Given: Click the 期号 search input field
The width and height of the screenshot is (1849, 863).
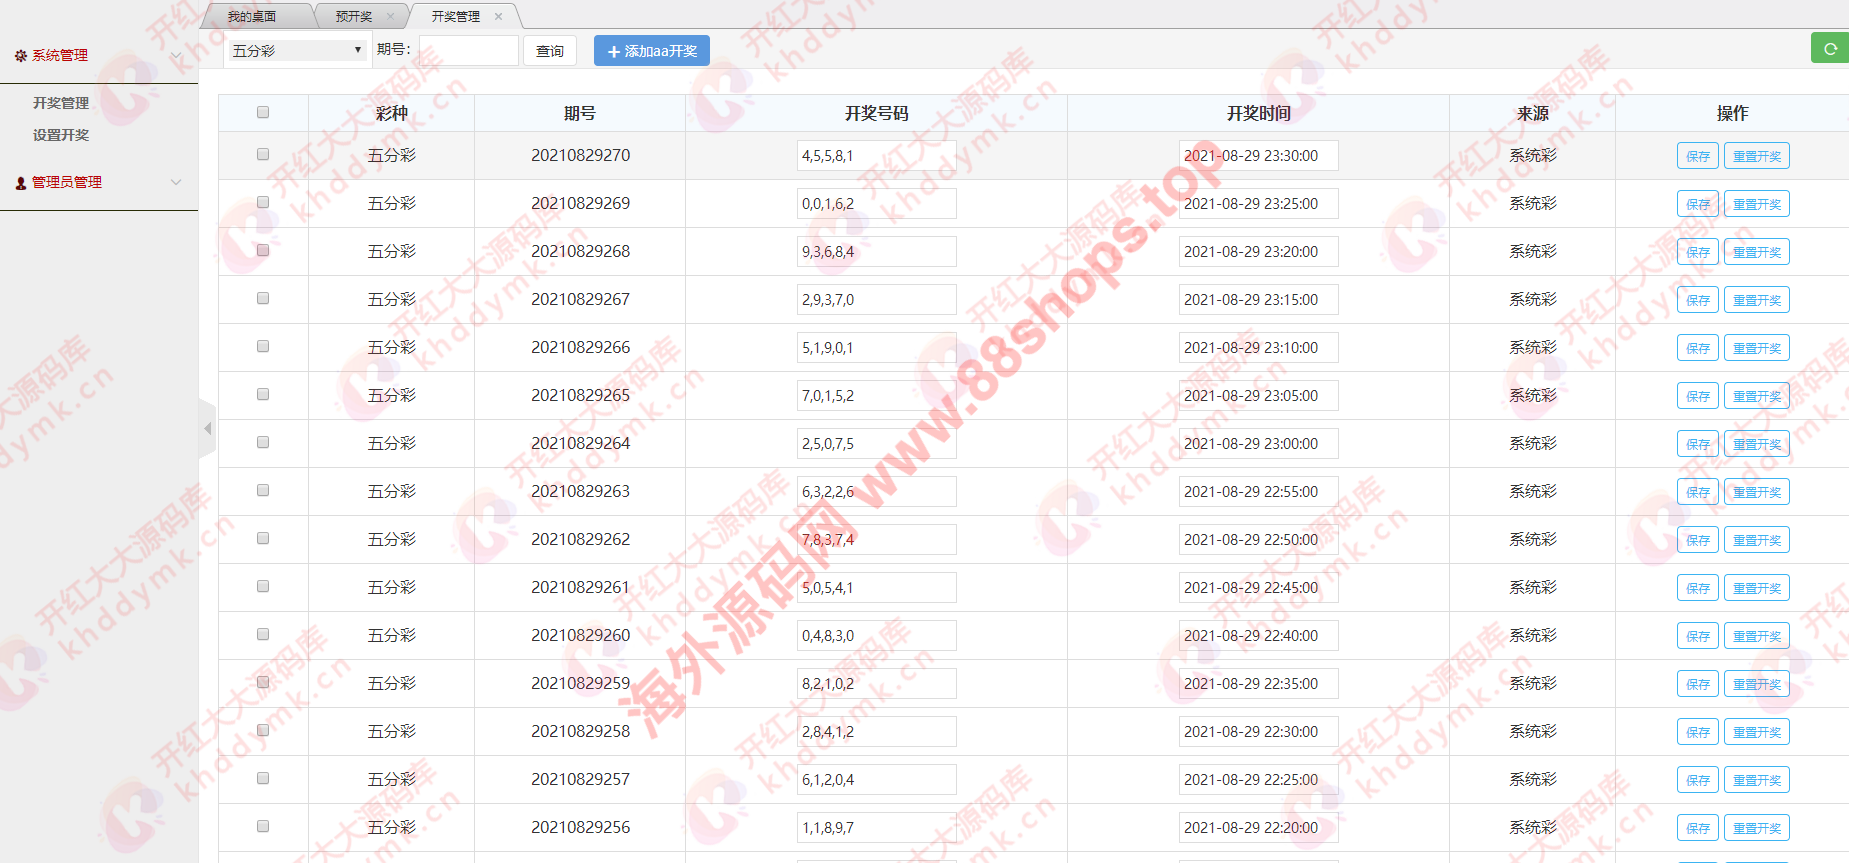Looking at the screenshot, I should (468, 50).
